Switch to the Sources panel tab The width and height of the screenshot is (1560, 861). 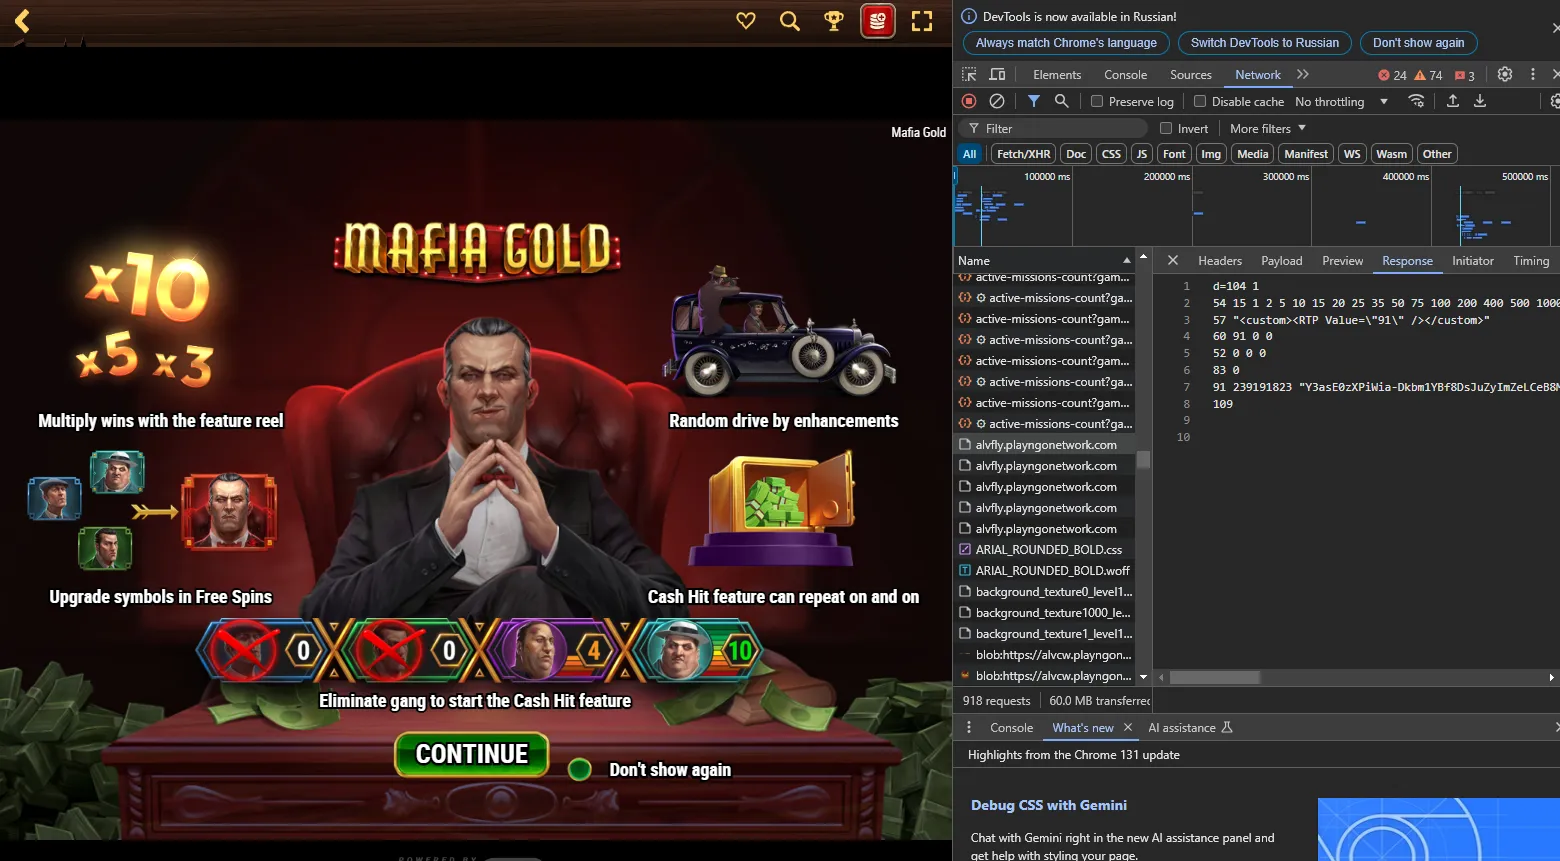click(x=1190, y=75)
